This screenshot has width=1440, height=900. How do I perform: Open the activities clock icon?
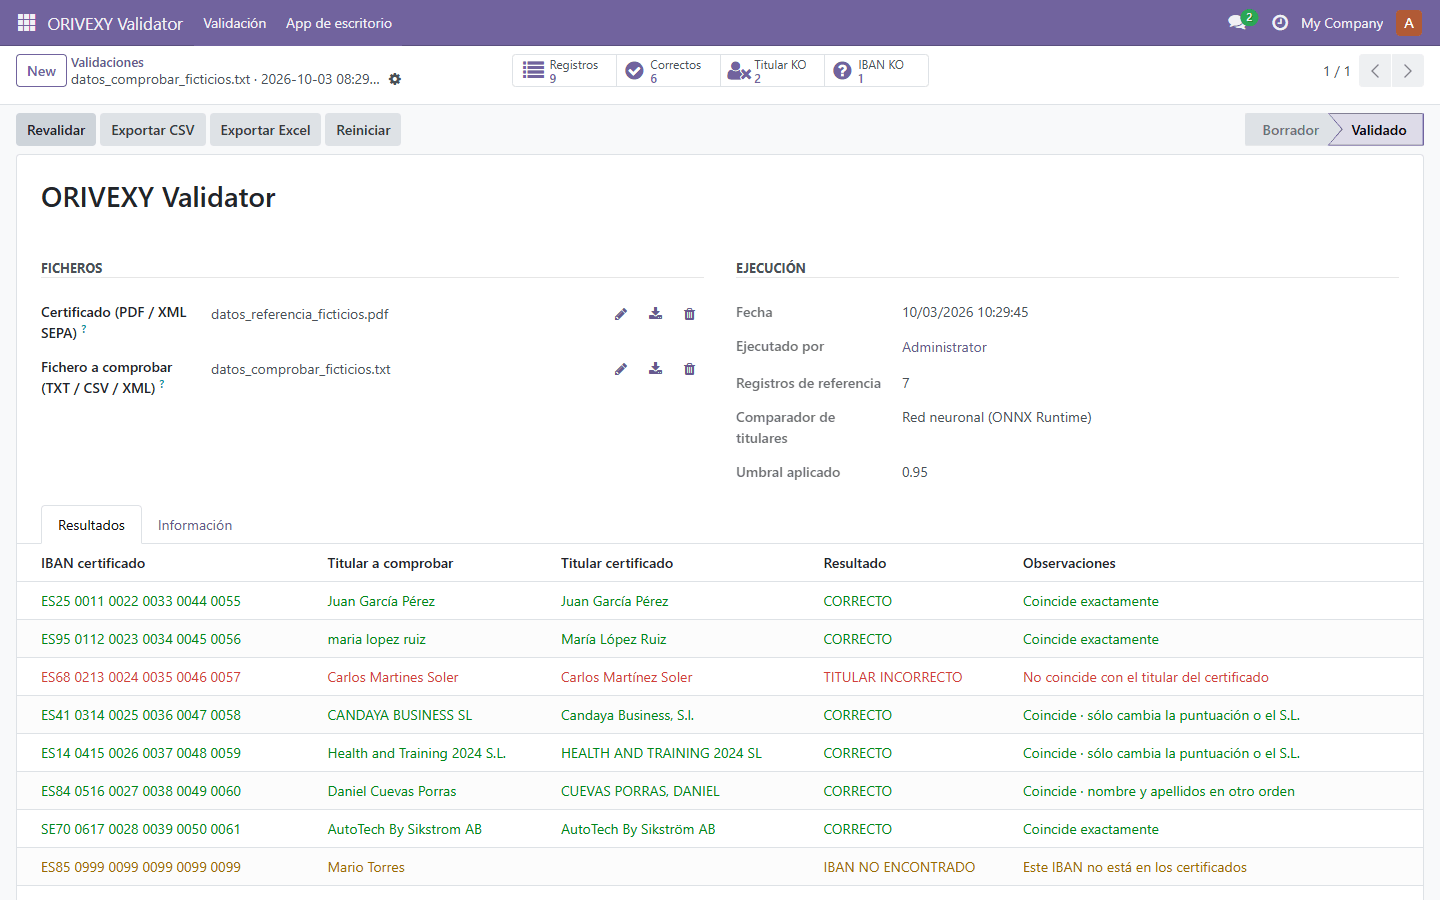pos(1280,23)
